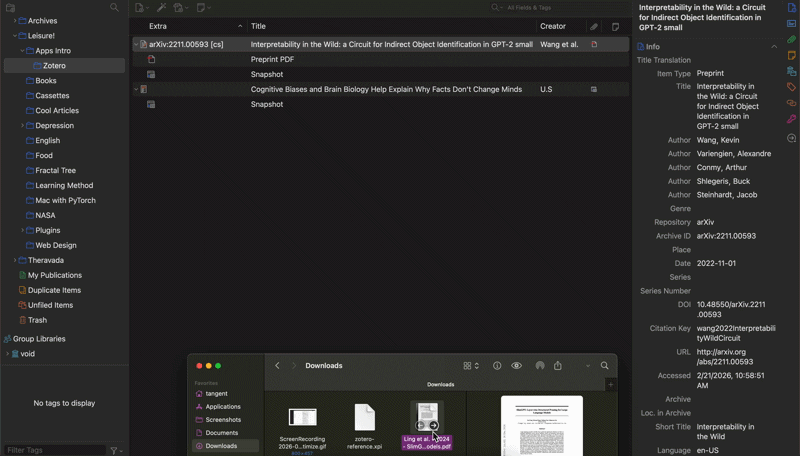Viewport: 800px width, 456px height.
Task: Open the Tags section in side navigation
Action: 791,87
